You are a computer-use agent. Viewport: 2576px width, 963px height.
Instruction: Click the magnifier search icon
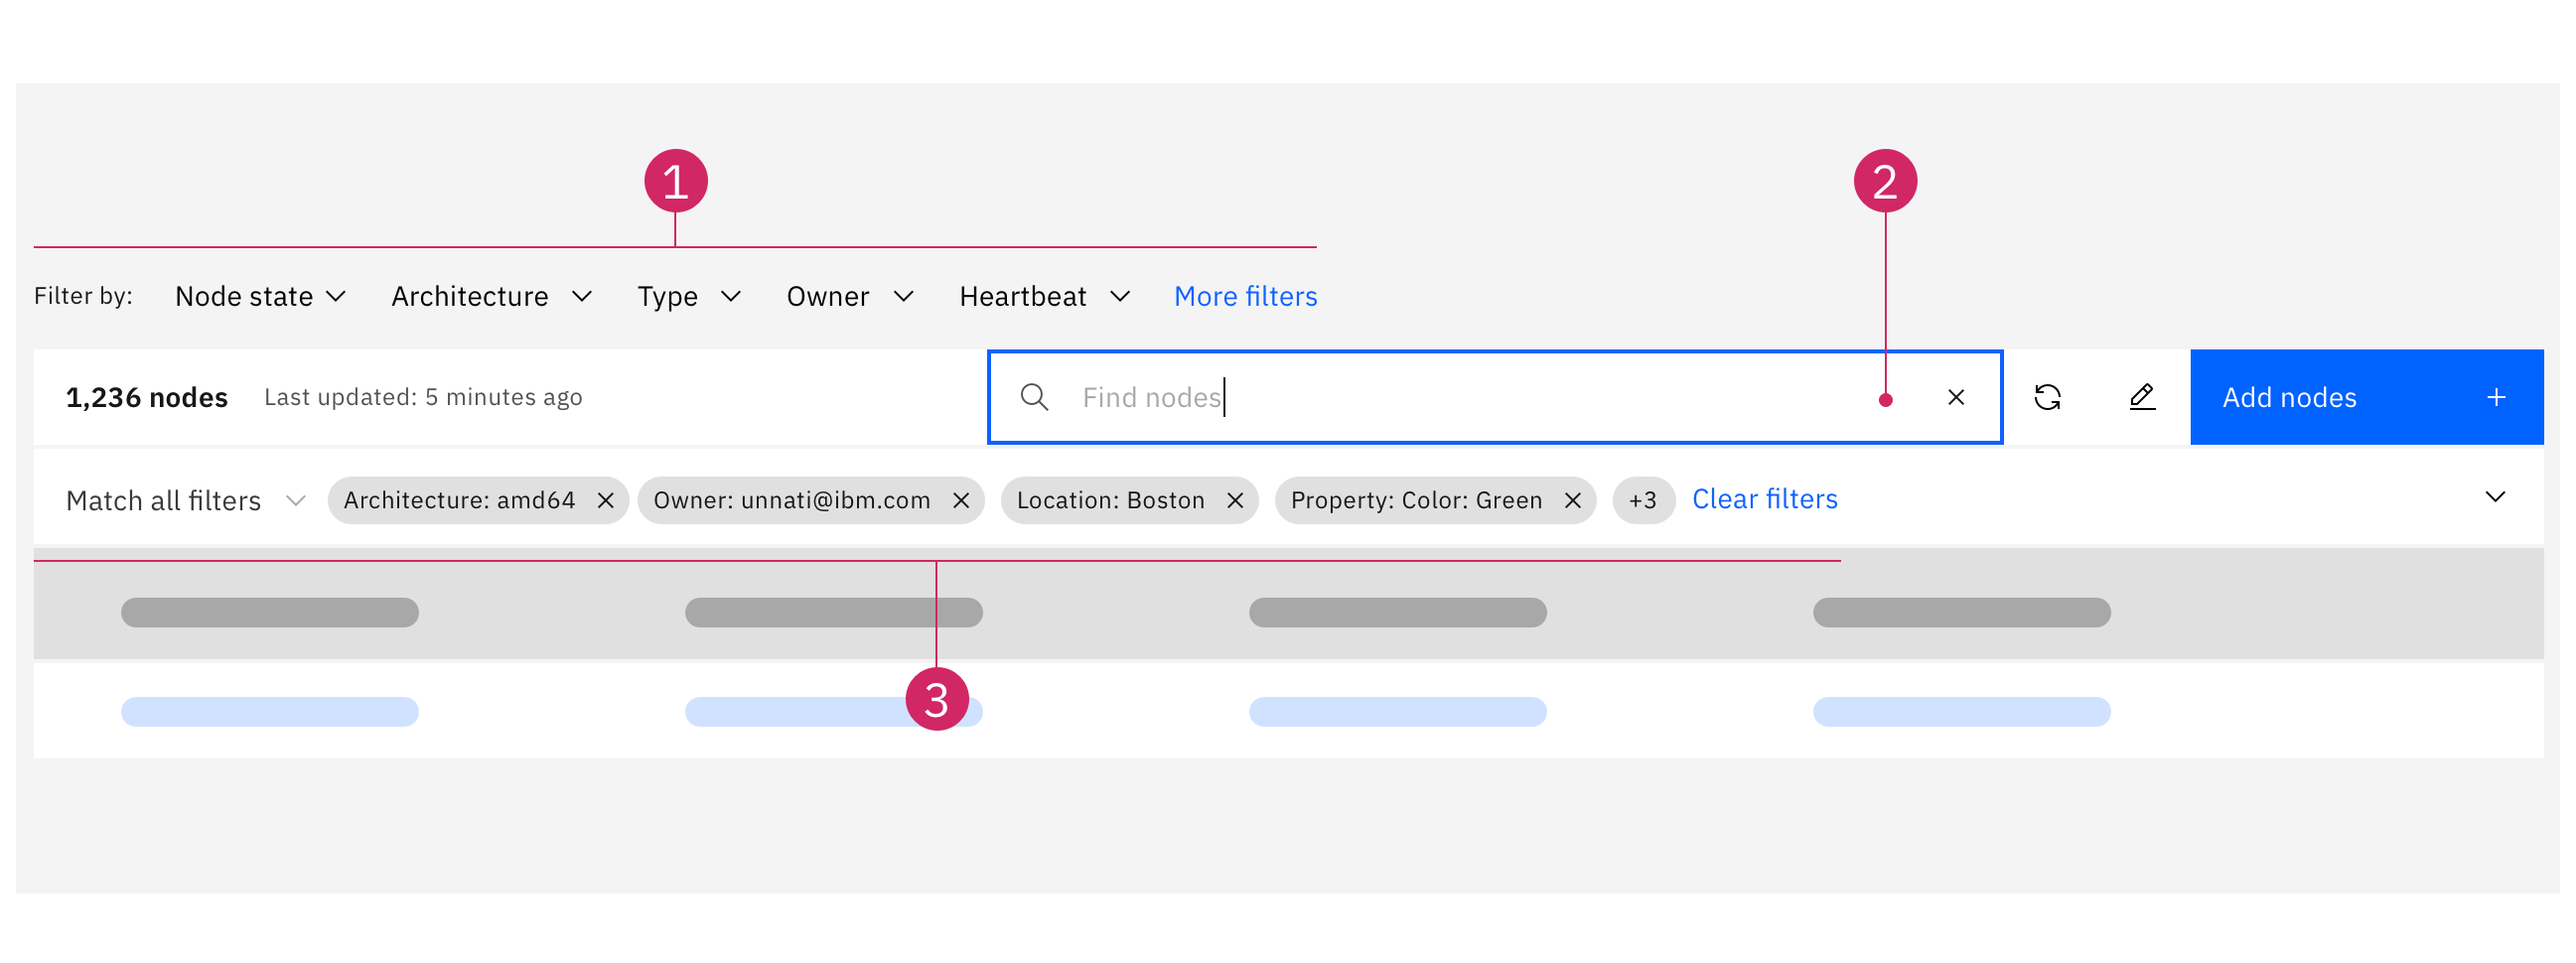pyautogui.click(x=1034, y=397)
